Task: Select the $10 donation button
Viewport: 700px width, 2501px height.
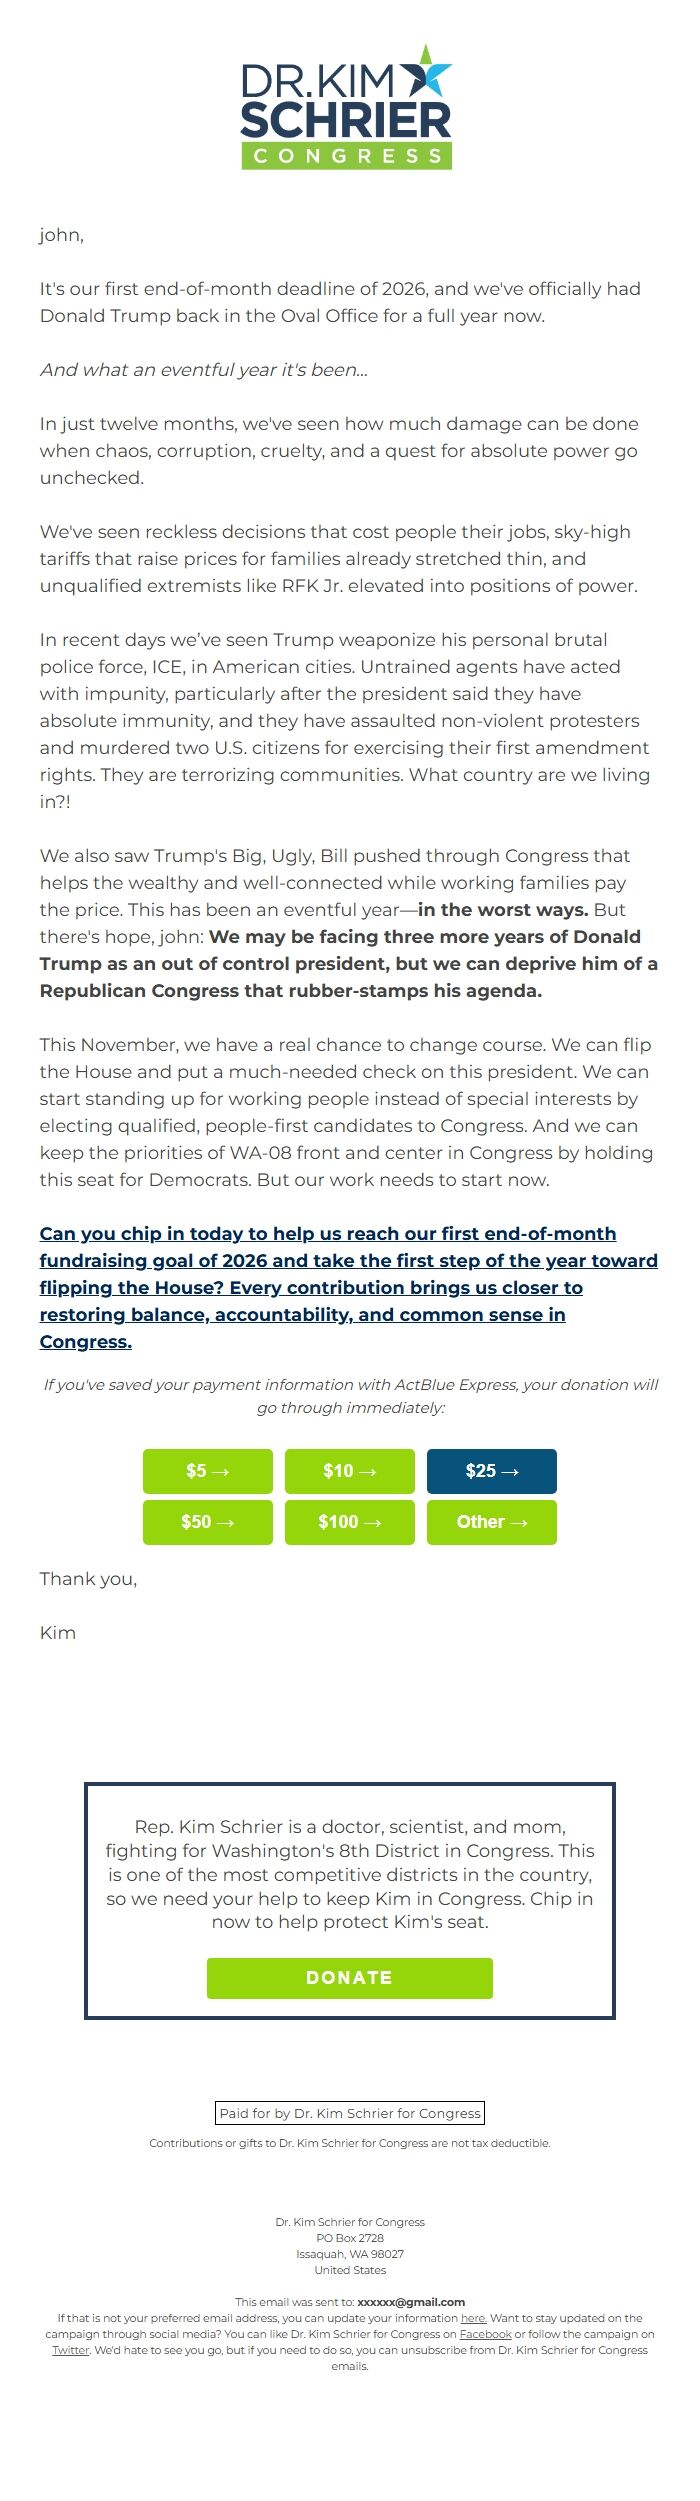Action: coord(349,1470)
